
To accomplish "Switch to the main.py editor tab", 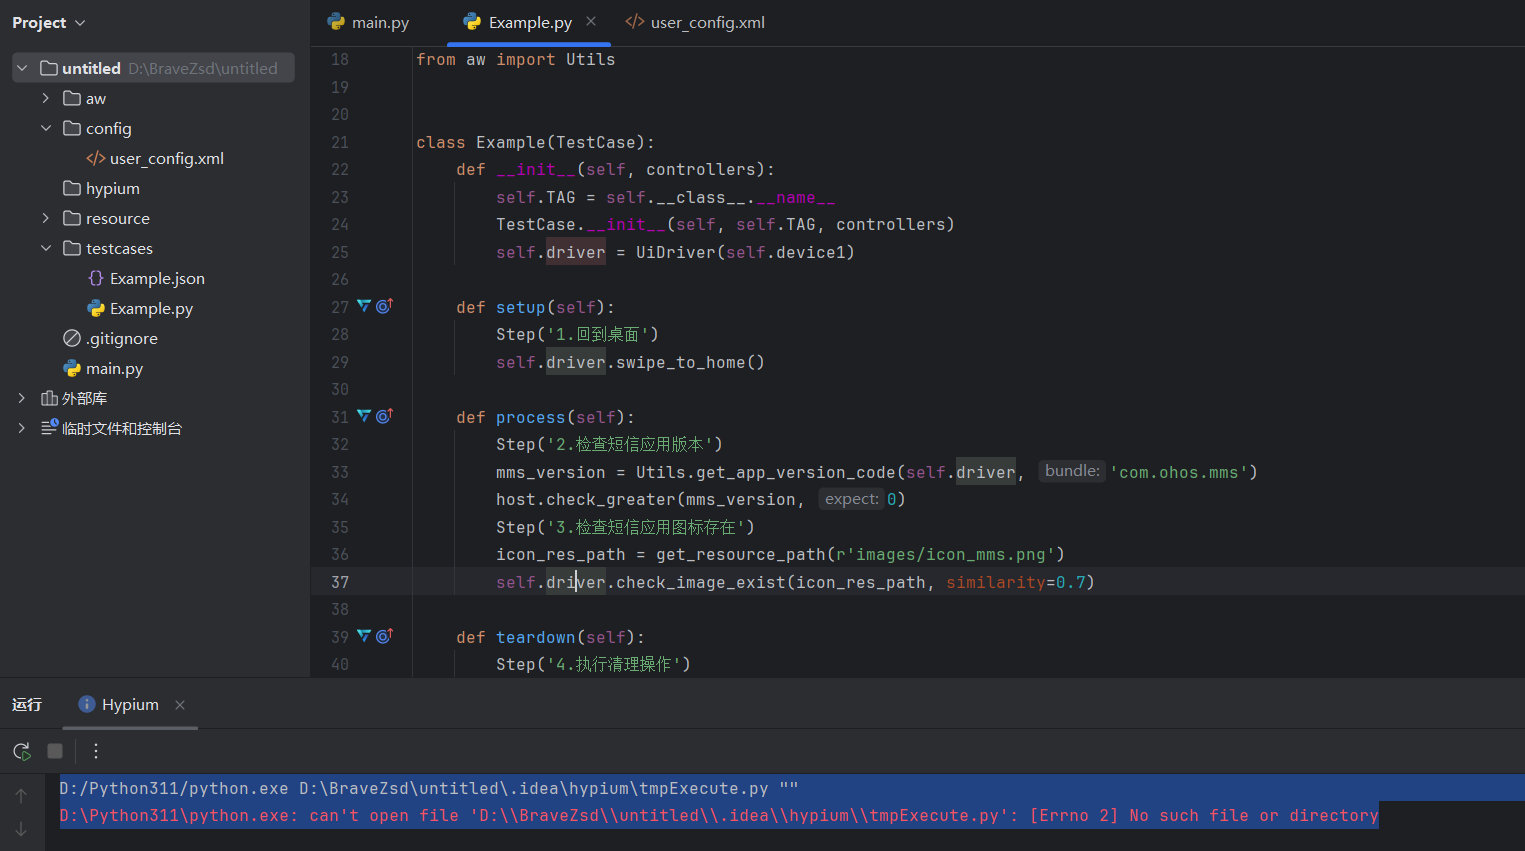I will coord(369,22).
